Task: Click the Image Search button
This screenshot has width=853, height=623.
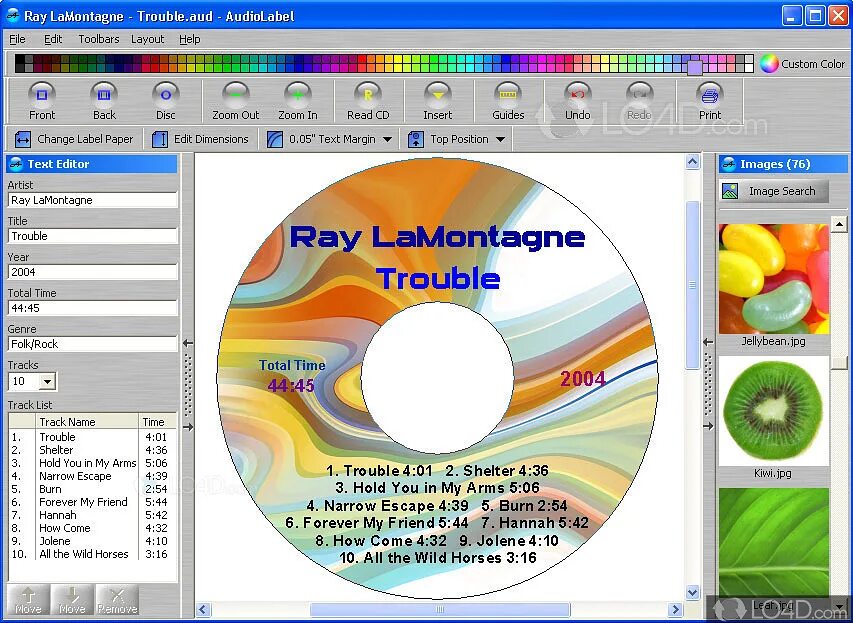Action: click(774, 191)
